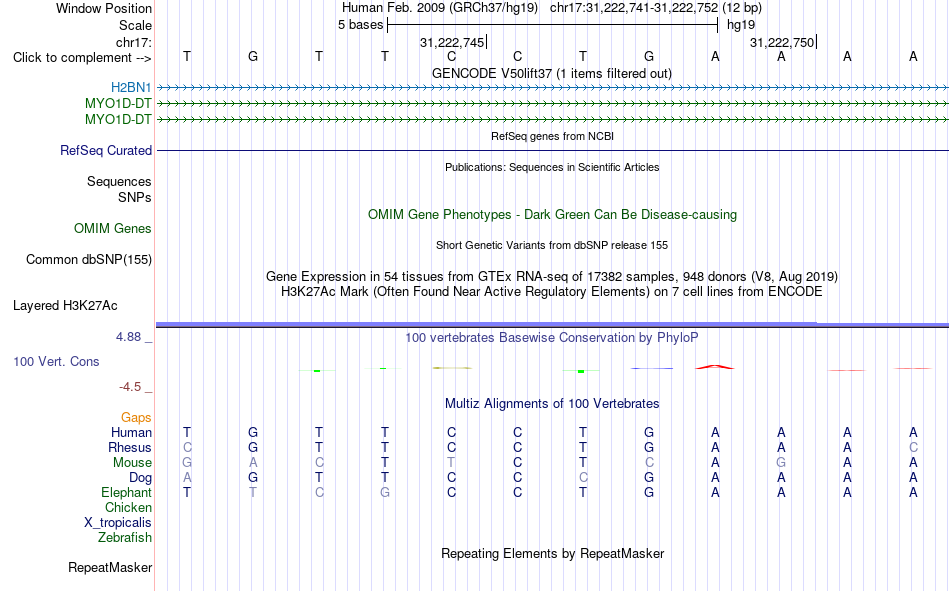Image resolution: width=950 pixels, height=591 pixels.
Task: Open the Sequences track label
Action: (119, 181)
